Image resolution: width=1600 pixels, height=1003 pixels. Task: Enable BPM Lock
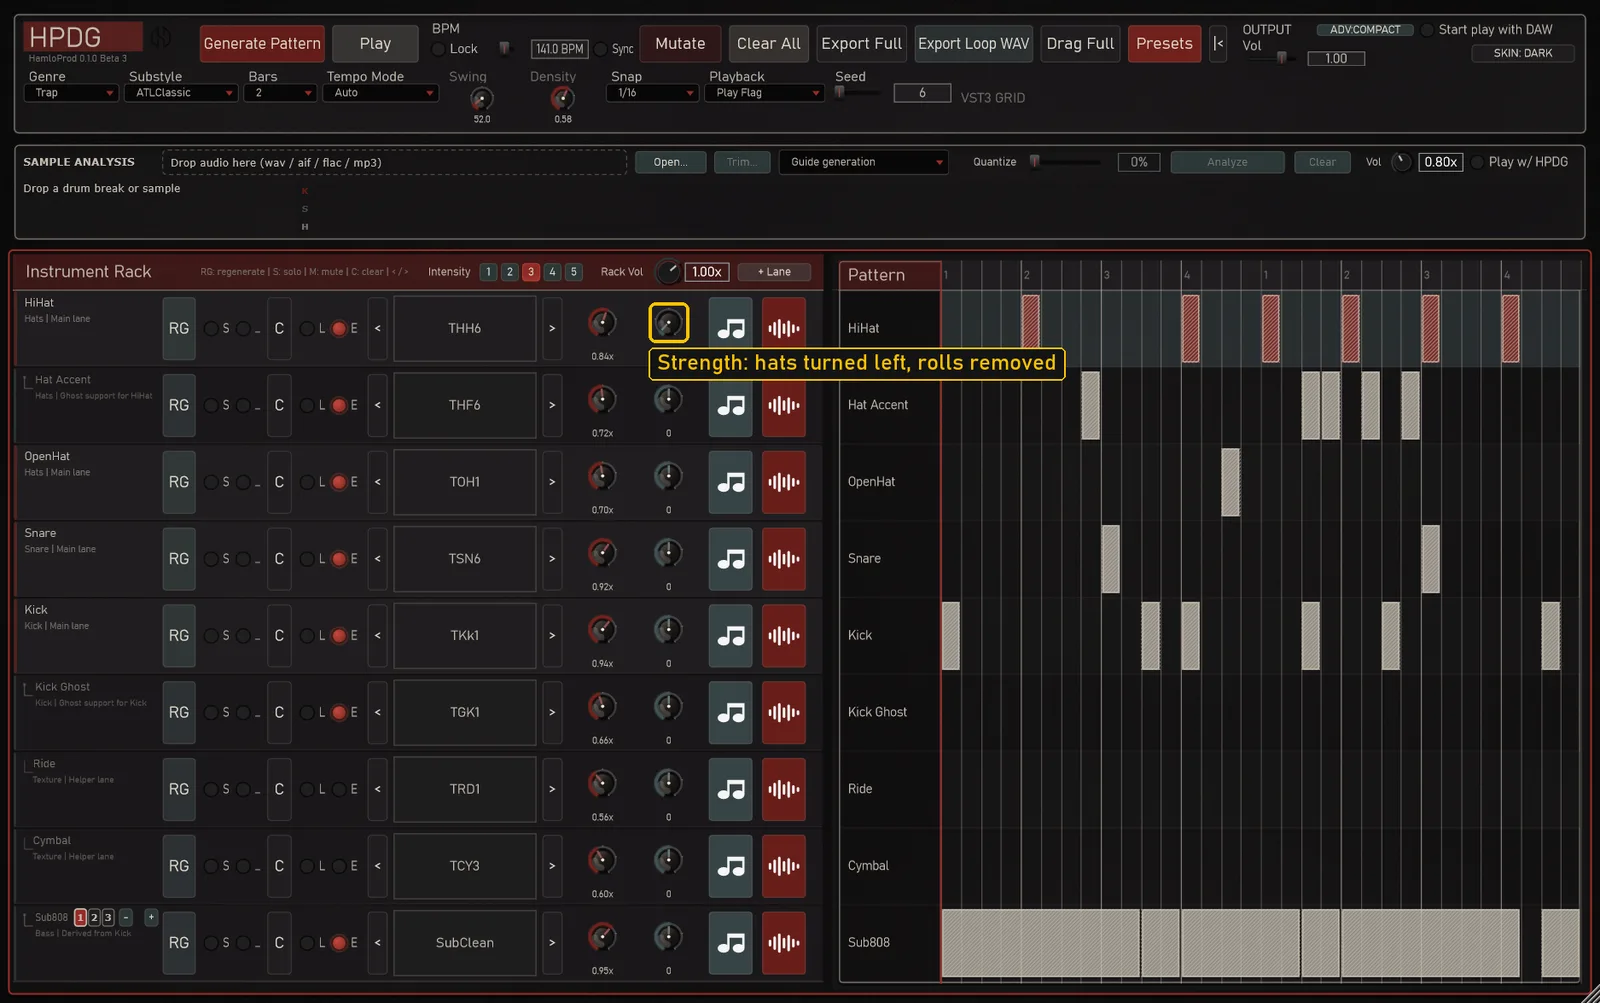point(438,49)
